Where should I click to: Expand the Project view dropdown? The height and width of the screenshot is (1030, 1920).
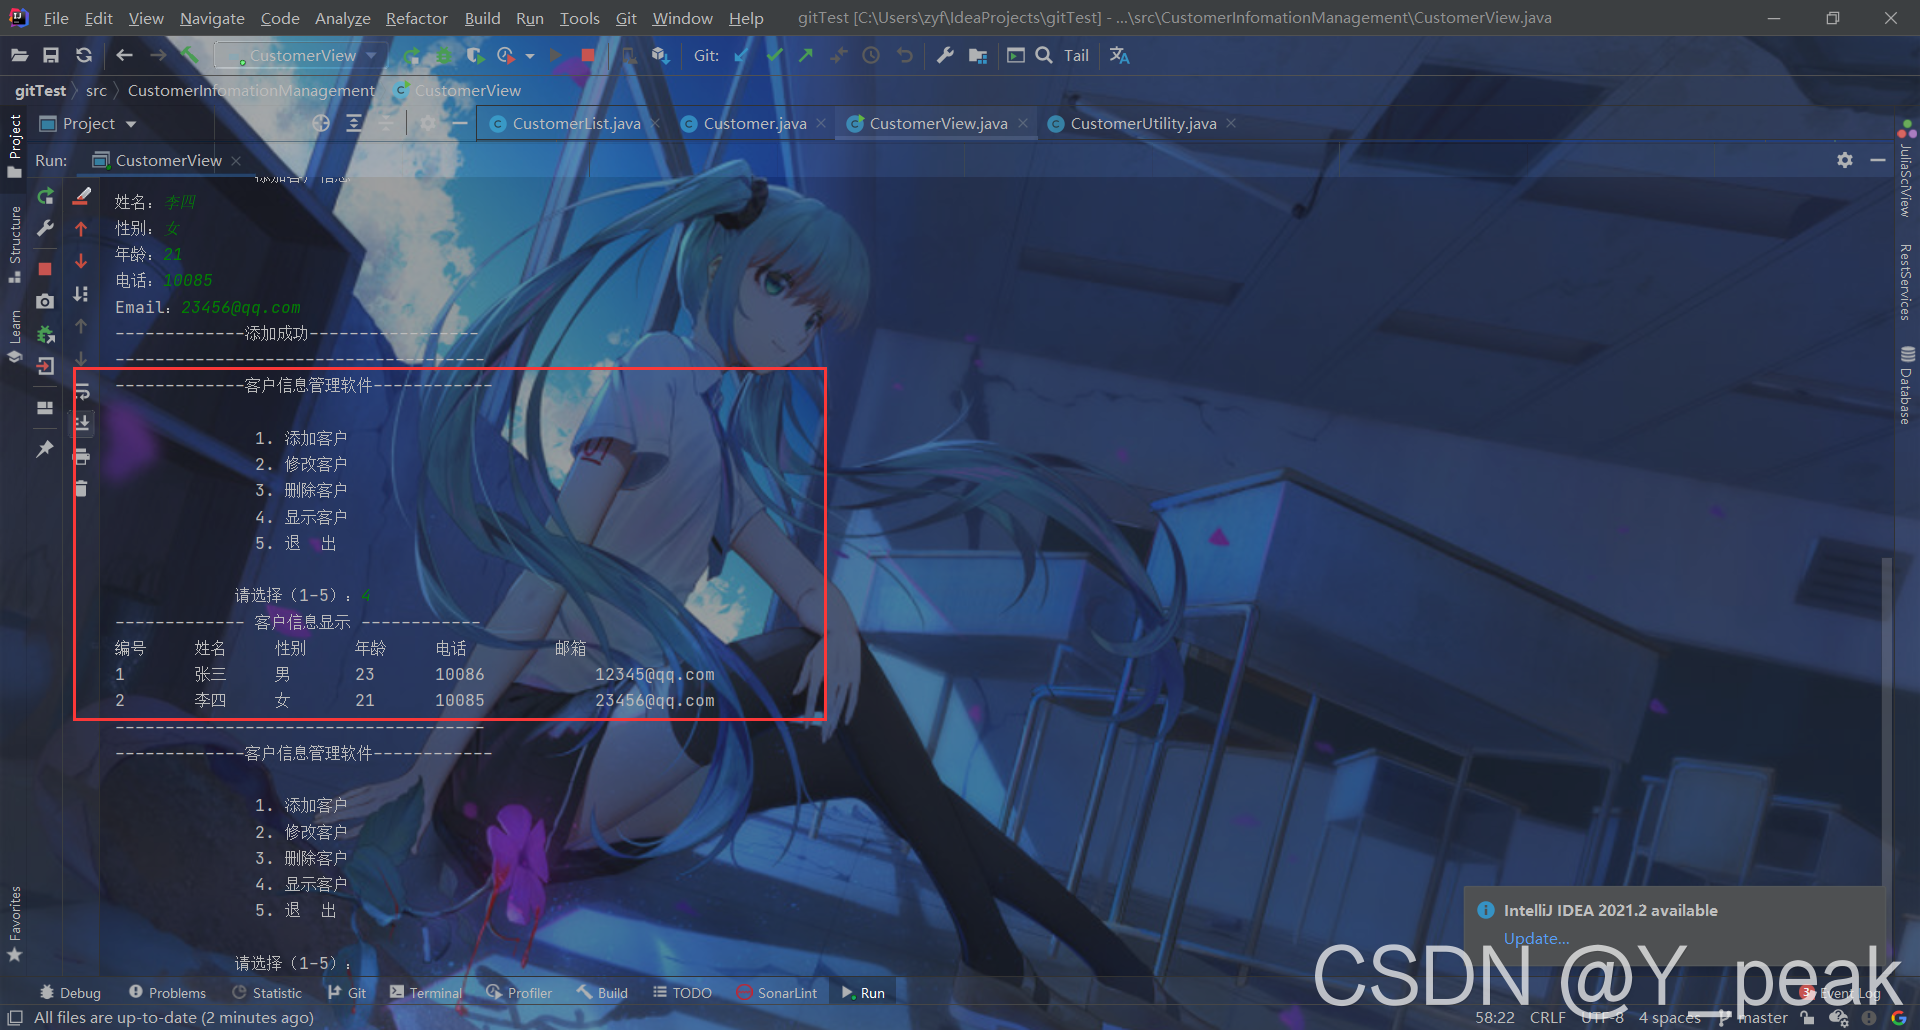[131, 124]
